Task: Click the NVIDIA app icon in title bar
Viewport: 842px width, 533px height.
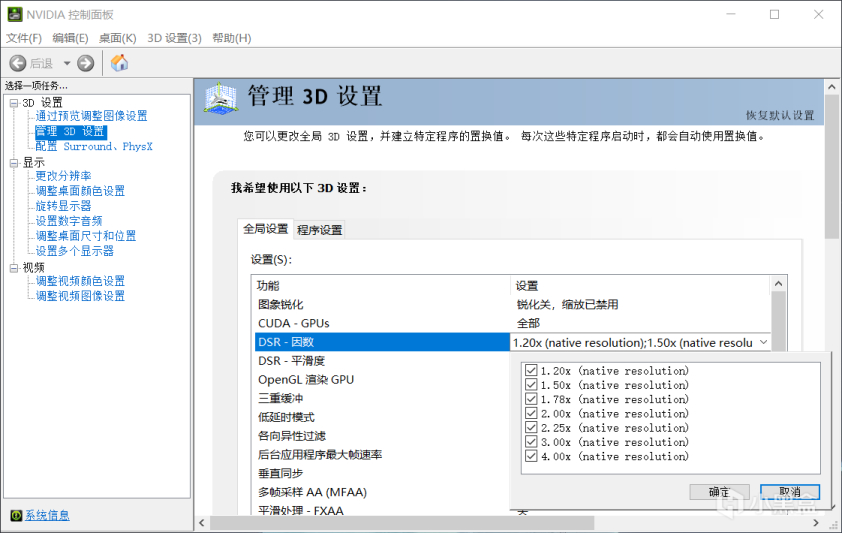Action: click(14, 14)
